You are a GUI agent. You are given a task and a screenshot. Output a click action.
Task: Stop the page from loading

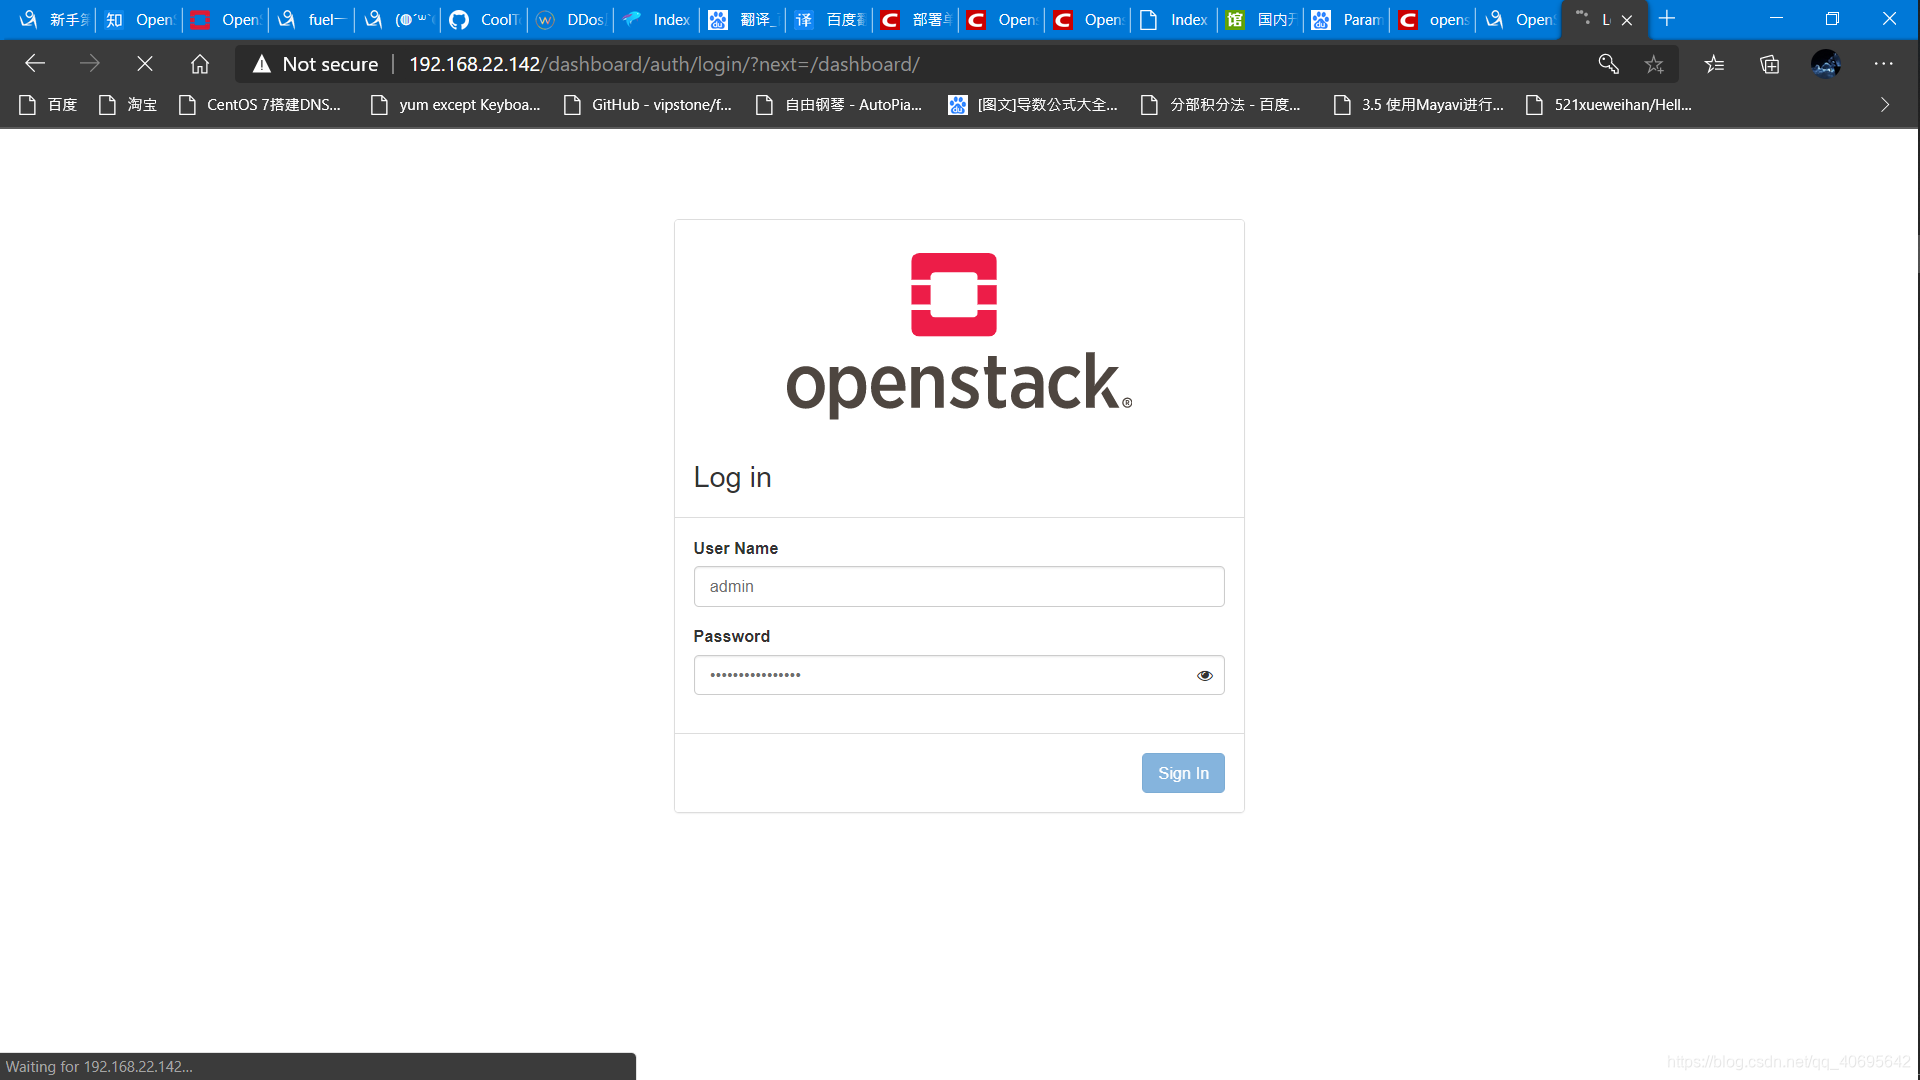click(x=145, y=64)
